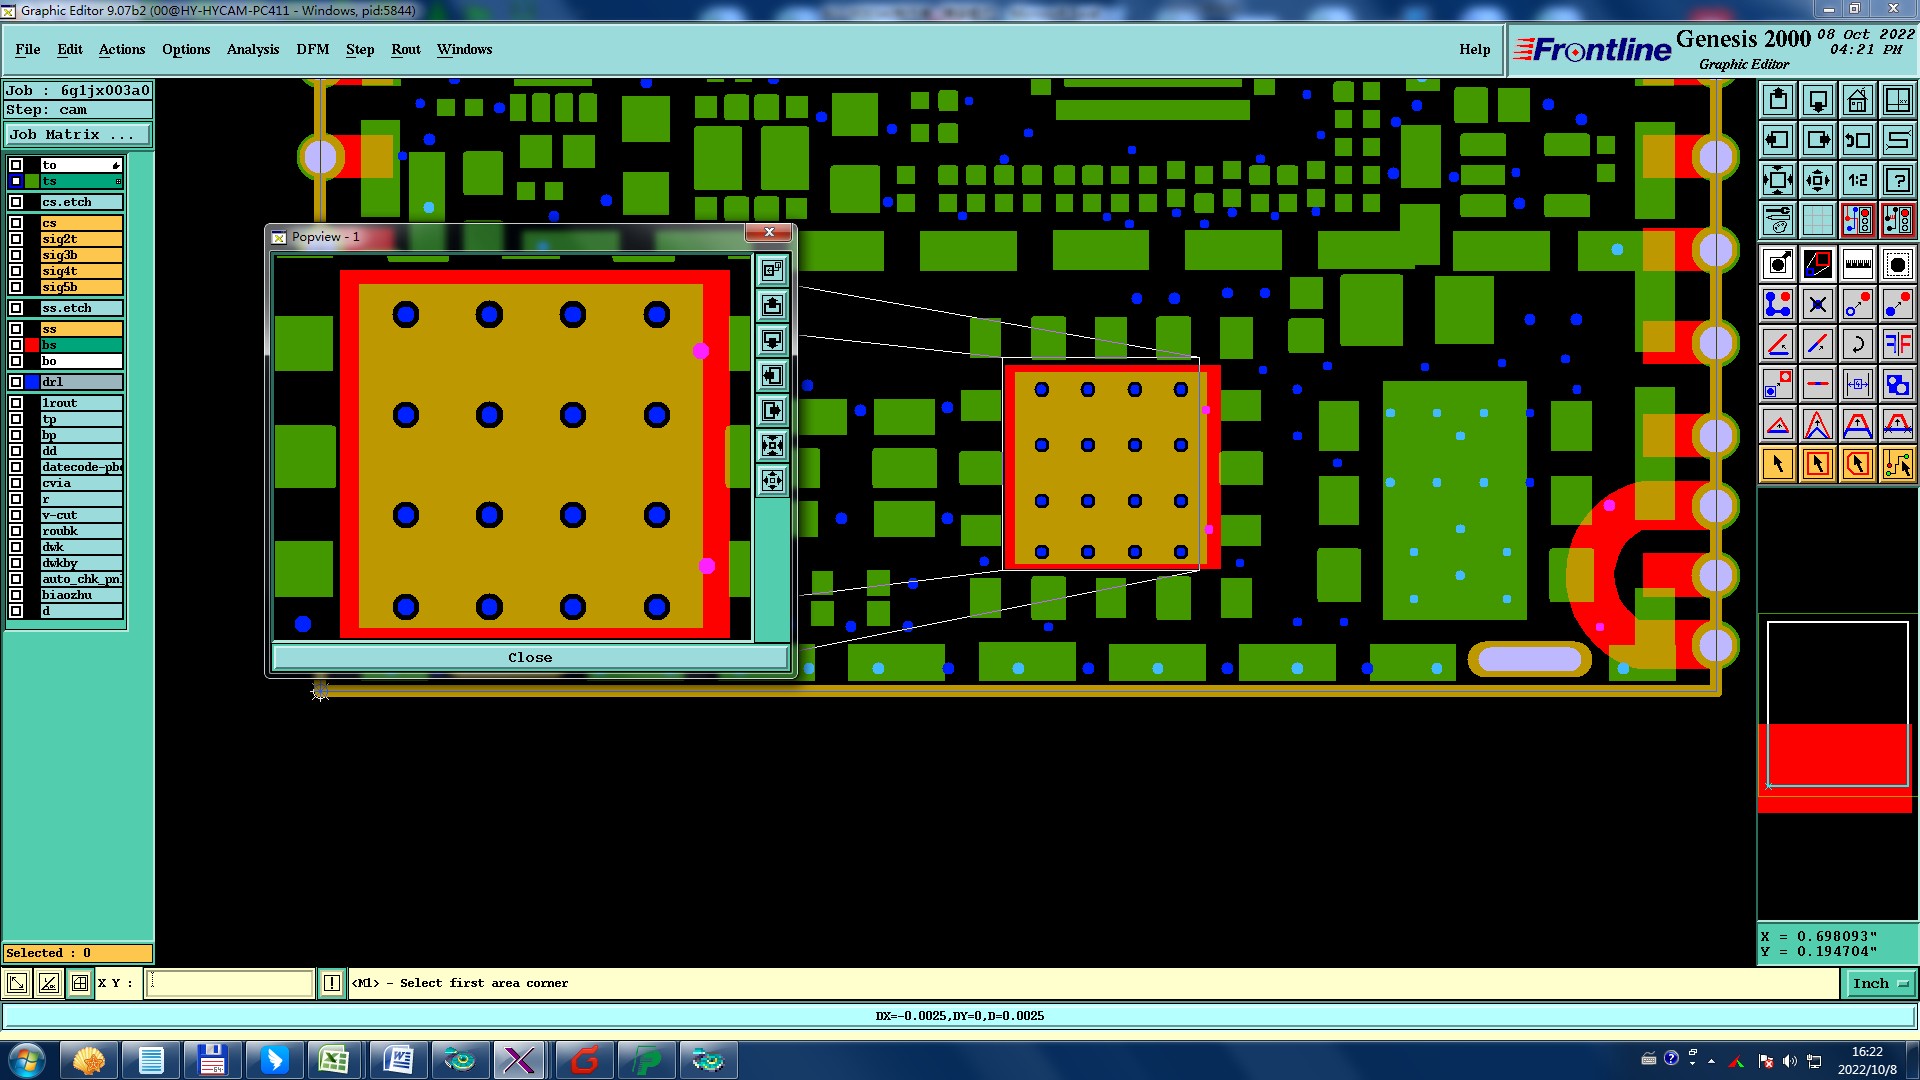The height and width of the screenshot is (1080, 1920).
Task: Open the Windows Start button
Action: 27,1059
